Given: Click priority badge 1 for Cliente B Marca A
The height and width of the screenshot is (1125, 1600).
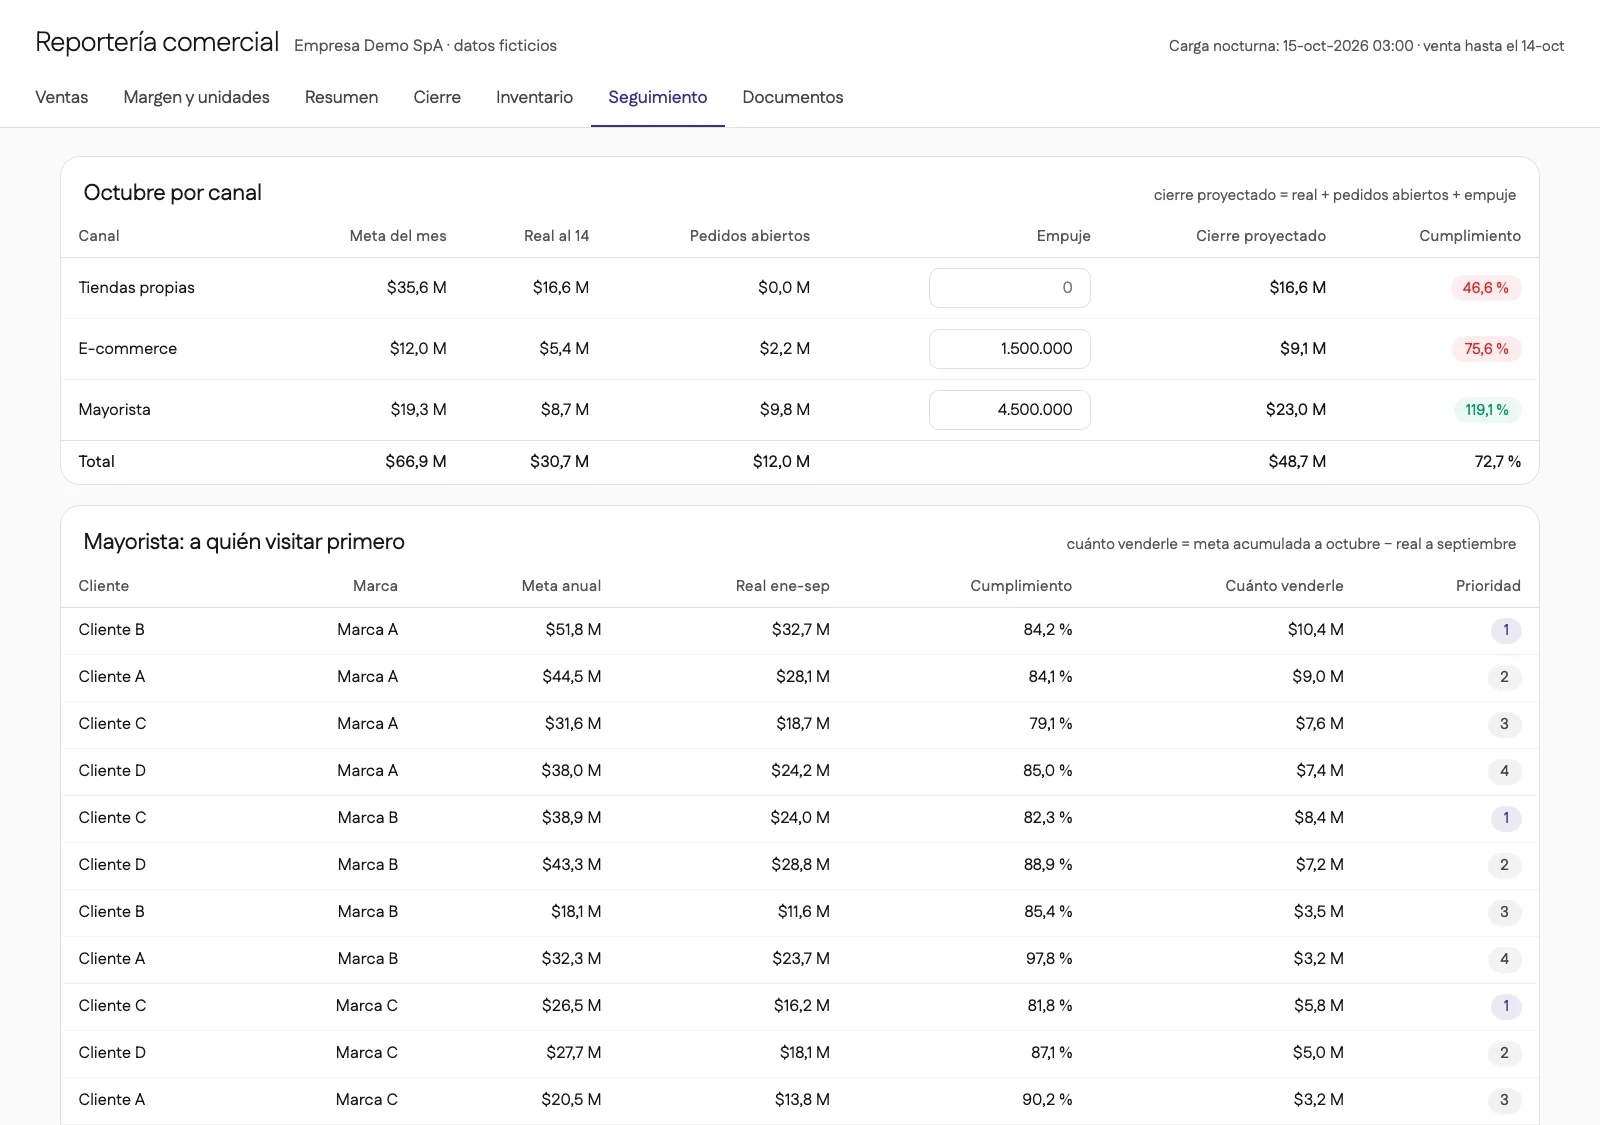Looking at the screenshot, I should [1506, 630].
